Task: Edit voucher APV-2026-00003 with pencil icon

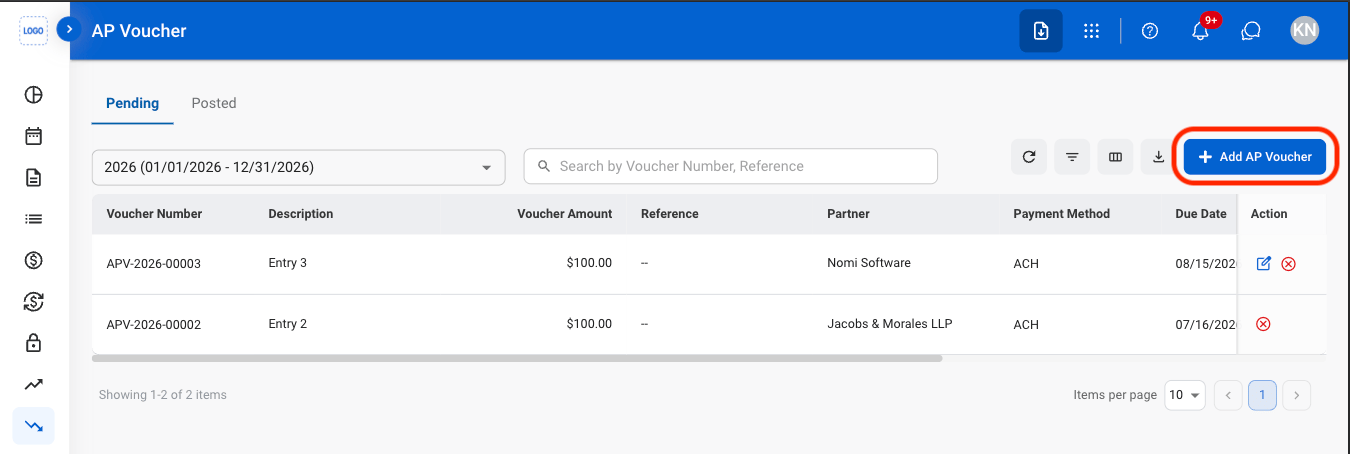Action: click(1263, 263)
